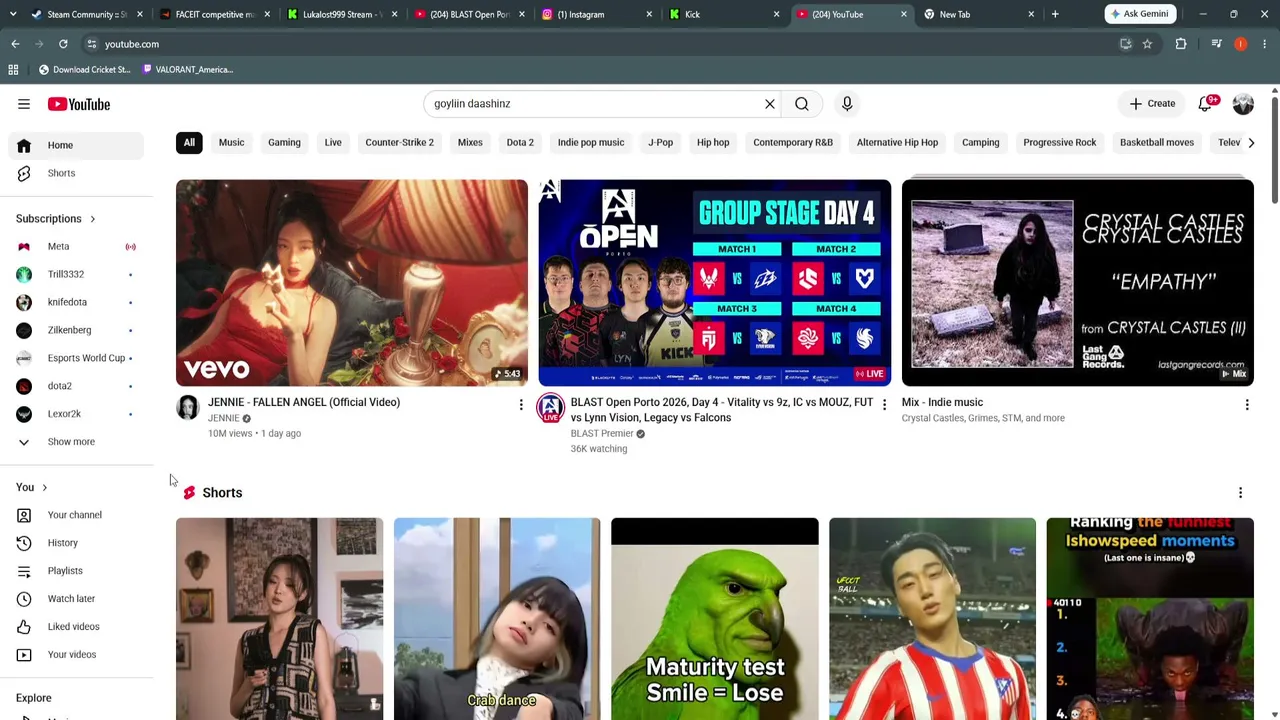
Task: Open Chrome extensions puzzle icon
Action: click(1181, 44)
